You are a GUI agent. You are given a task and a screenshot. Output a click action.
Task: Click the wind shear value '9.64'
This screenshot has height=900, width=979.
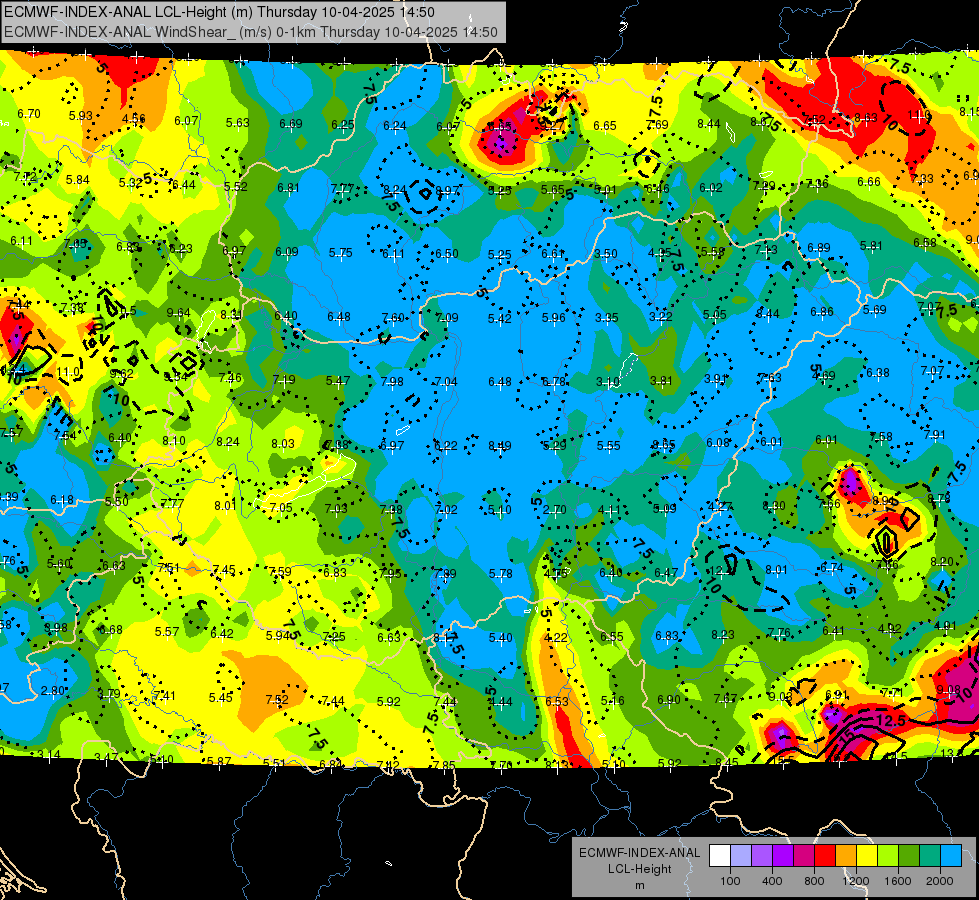(x=179, y=312)
